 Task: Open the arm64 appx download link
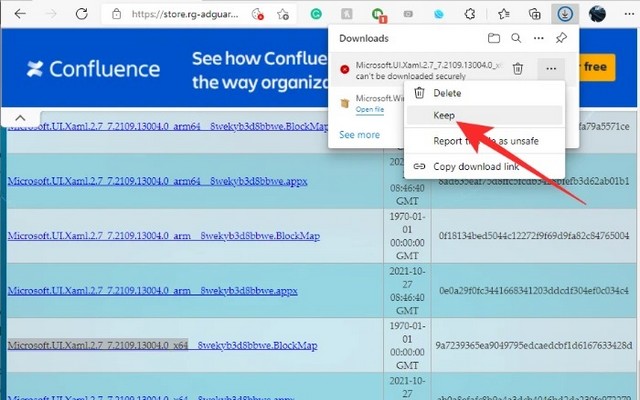[x=158, y=181]
